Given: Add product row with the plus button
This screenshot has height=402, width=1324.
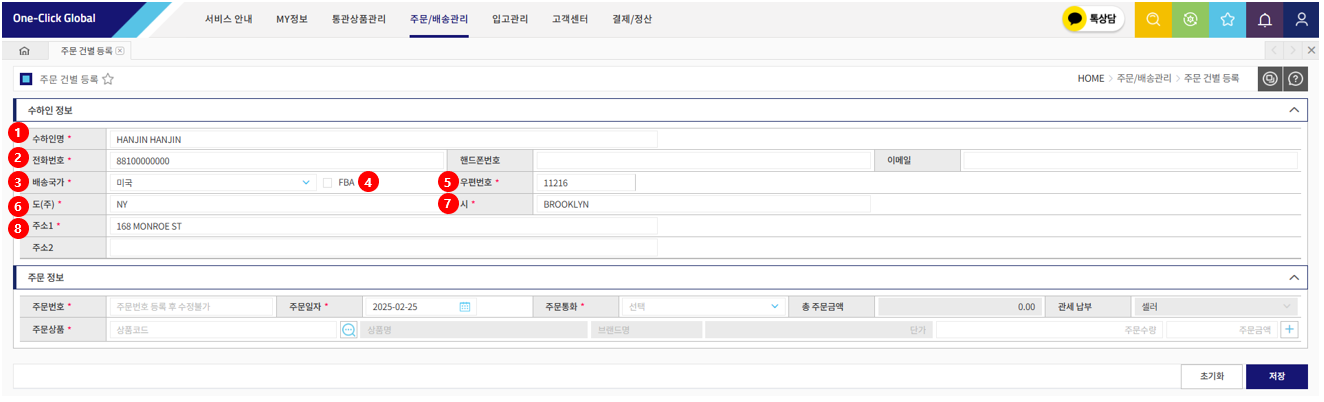Looking at the screenshot, I should point(1289,330).
